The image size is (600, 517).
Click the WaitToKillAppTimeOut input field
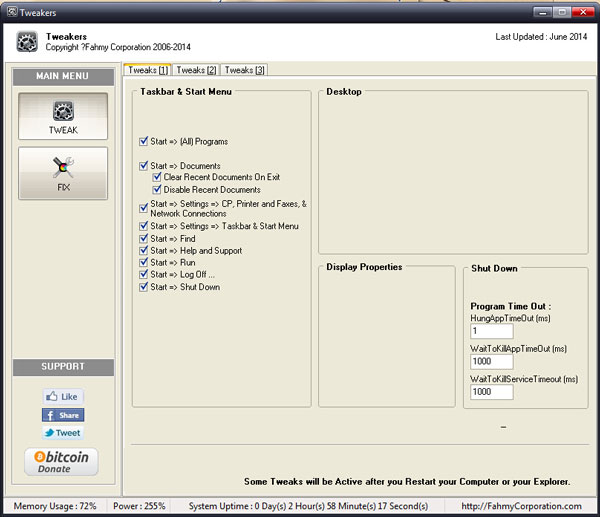click(x=491, y=362)
